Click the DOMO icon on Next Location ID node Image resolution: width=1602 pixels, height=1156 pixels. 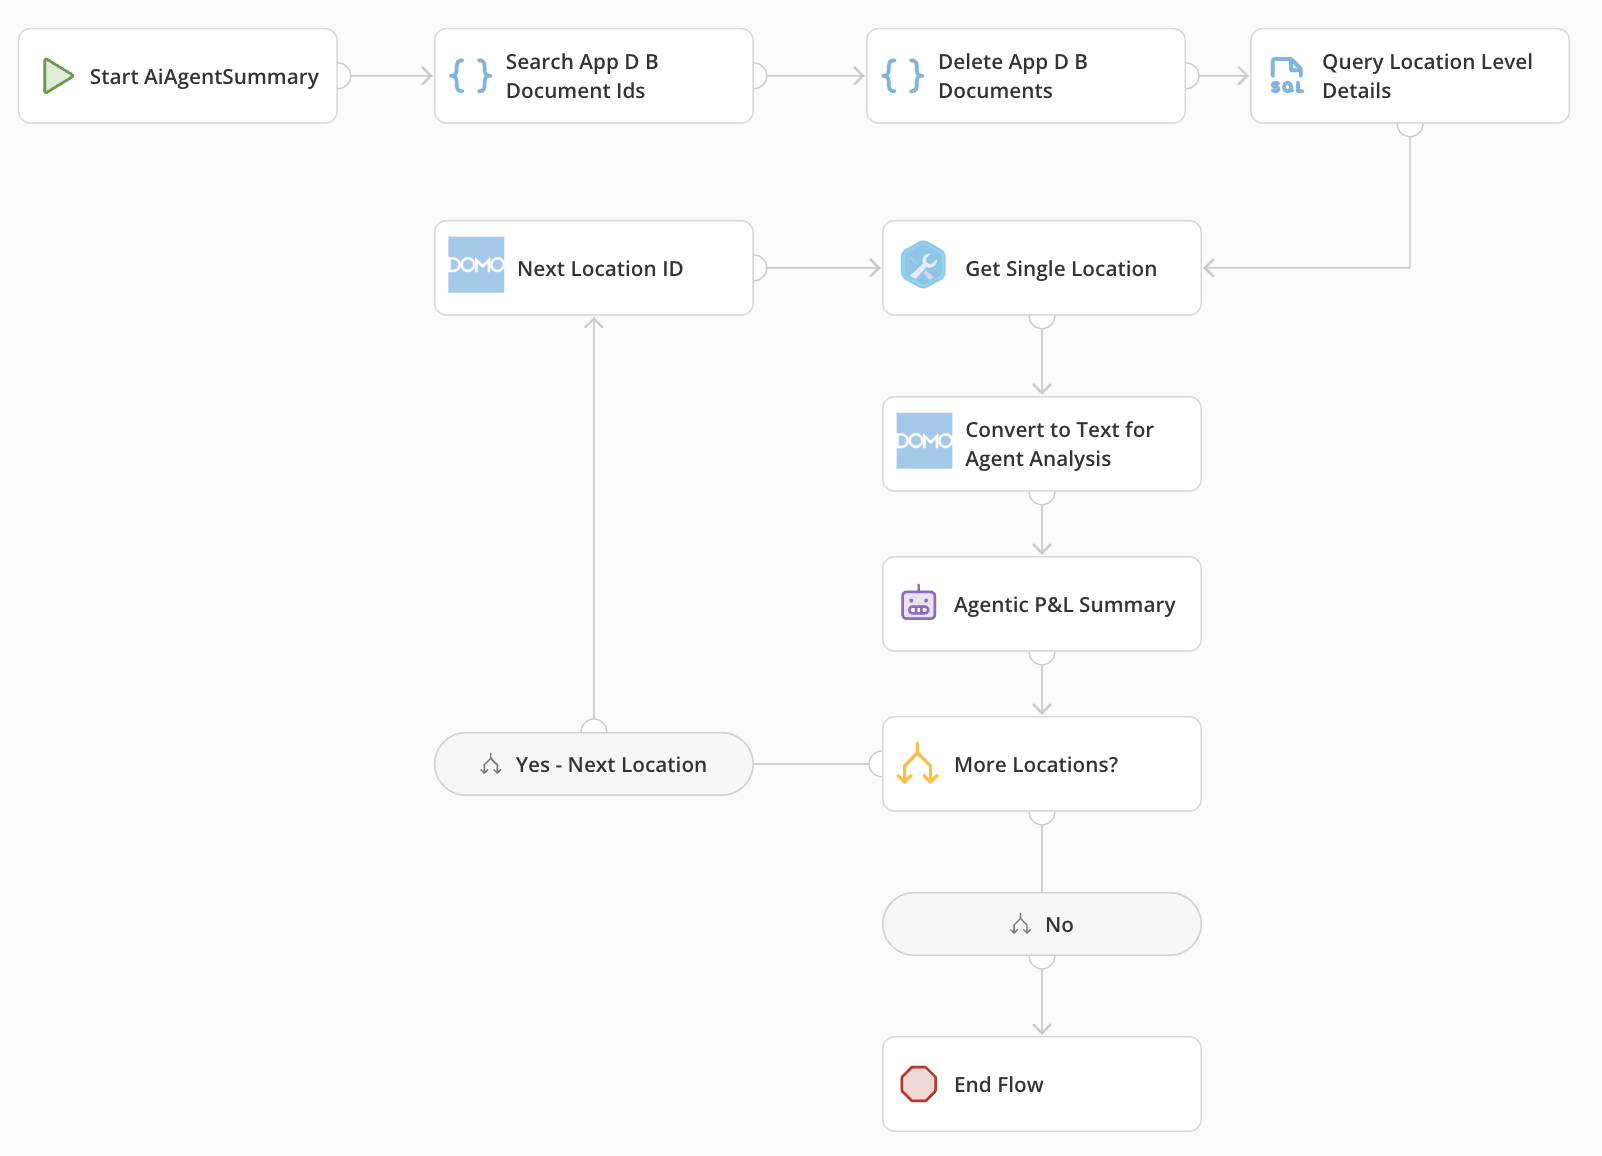click(x=475, y=267)
